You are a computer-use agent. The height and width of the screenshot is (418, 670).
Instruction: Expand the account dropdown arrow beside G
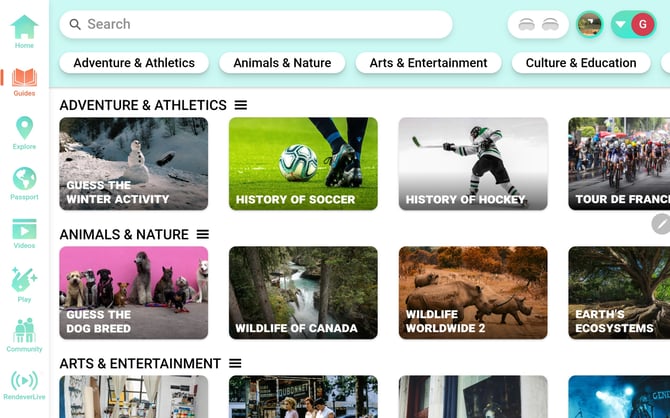621,25
